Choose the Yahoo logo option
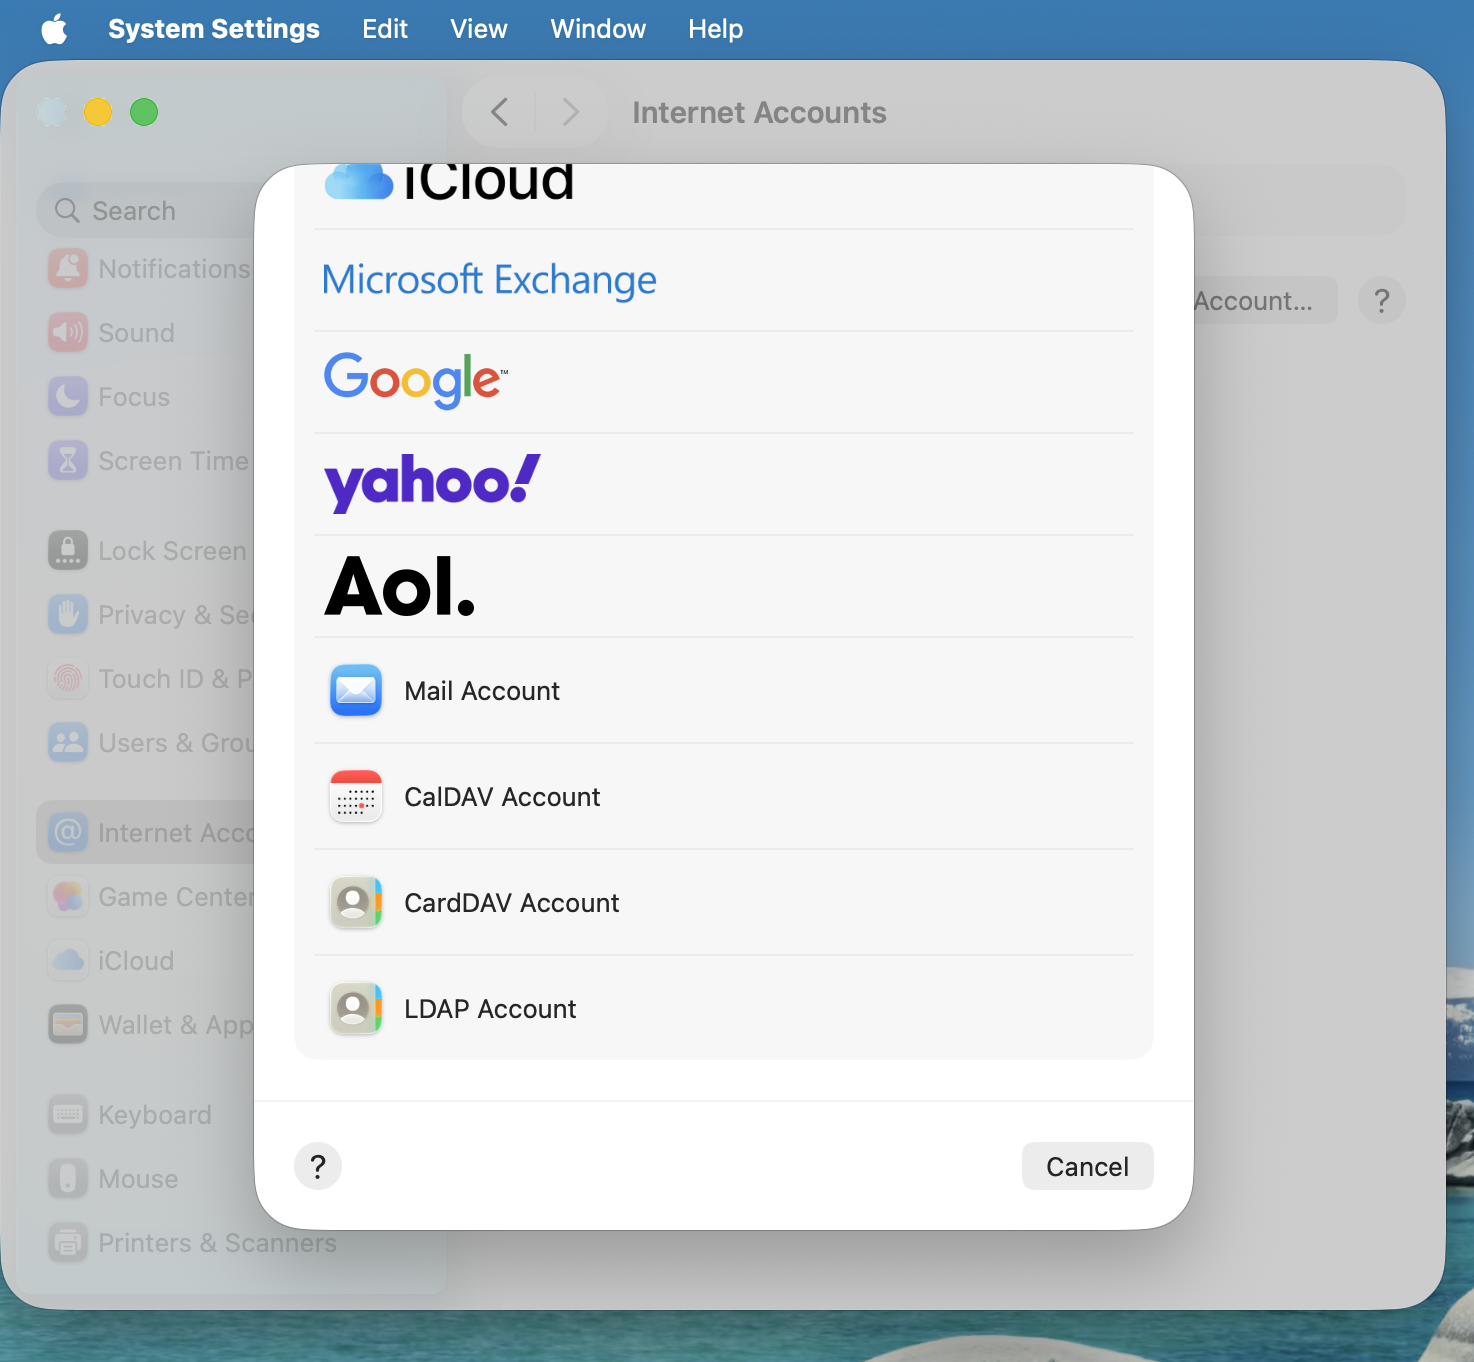1474x1362 pixels. (x=432, y=483)
